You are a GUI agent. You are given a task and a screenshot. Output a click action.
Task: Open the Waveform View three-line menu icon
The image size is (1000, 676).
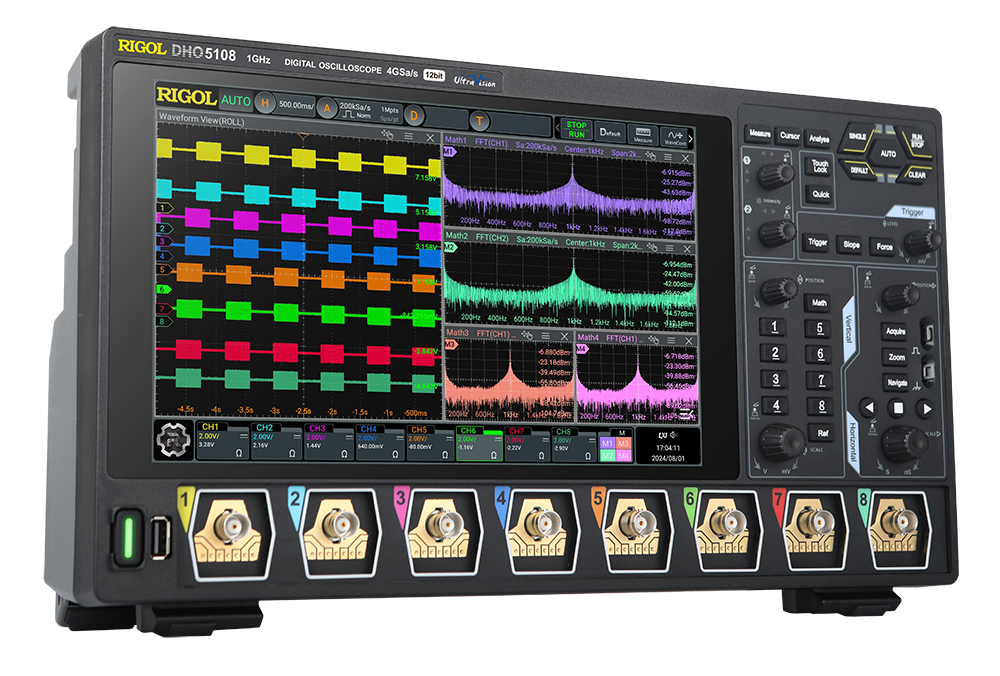409,136
